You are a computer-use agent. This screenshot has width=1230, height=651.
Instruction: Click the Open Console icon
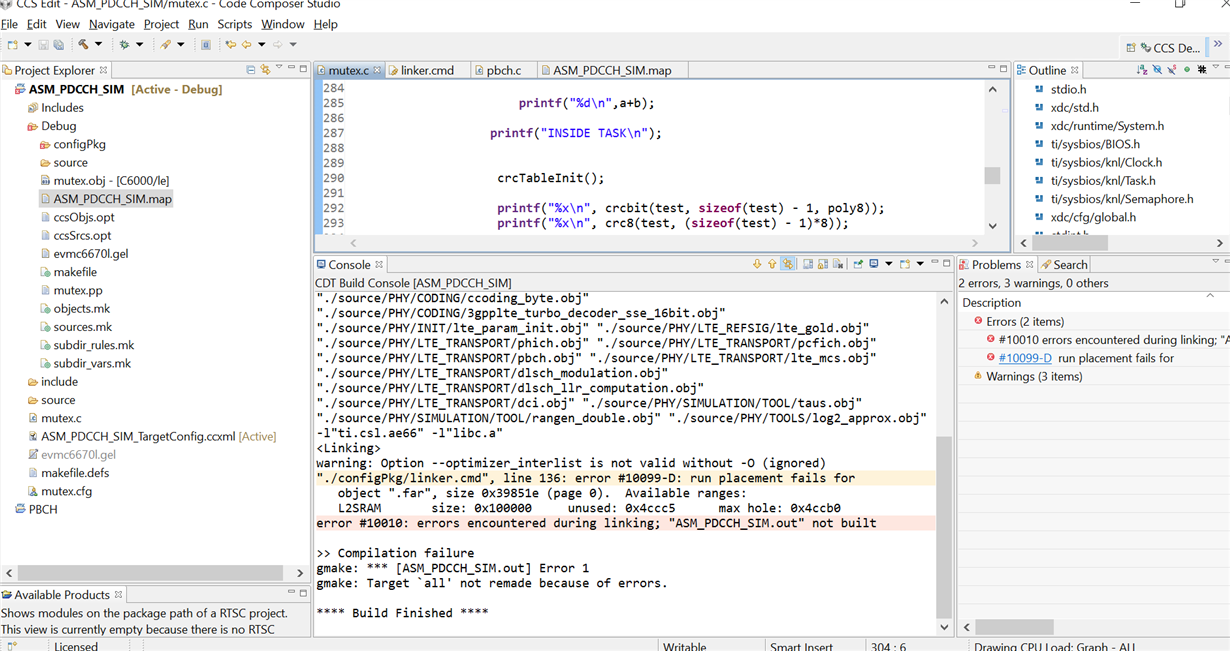(905, 264)
